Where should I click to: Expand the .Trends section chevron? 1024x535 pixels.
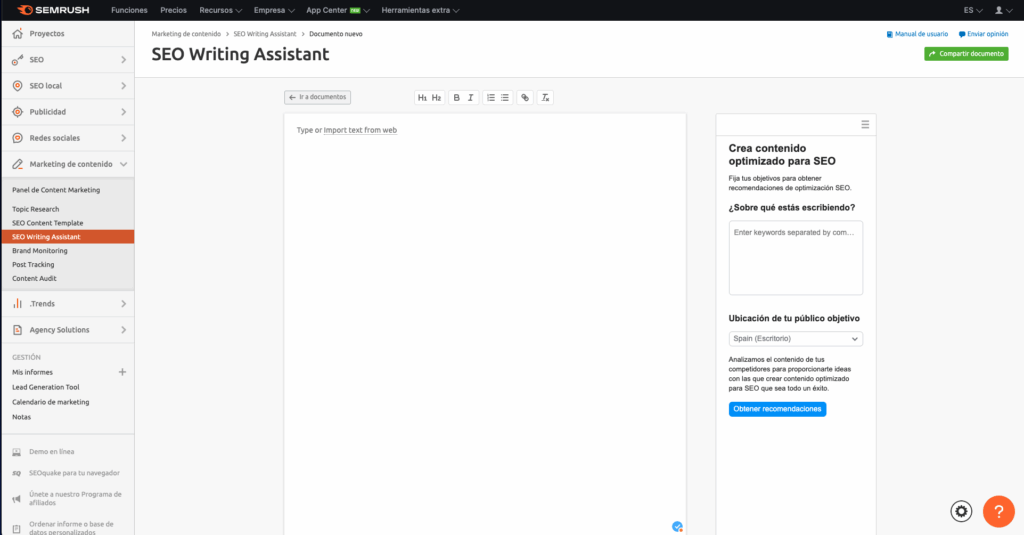(x=123, y=304)
